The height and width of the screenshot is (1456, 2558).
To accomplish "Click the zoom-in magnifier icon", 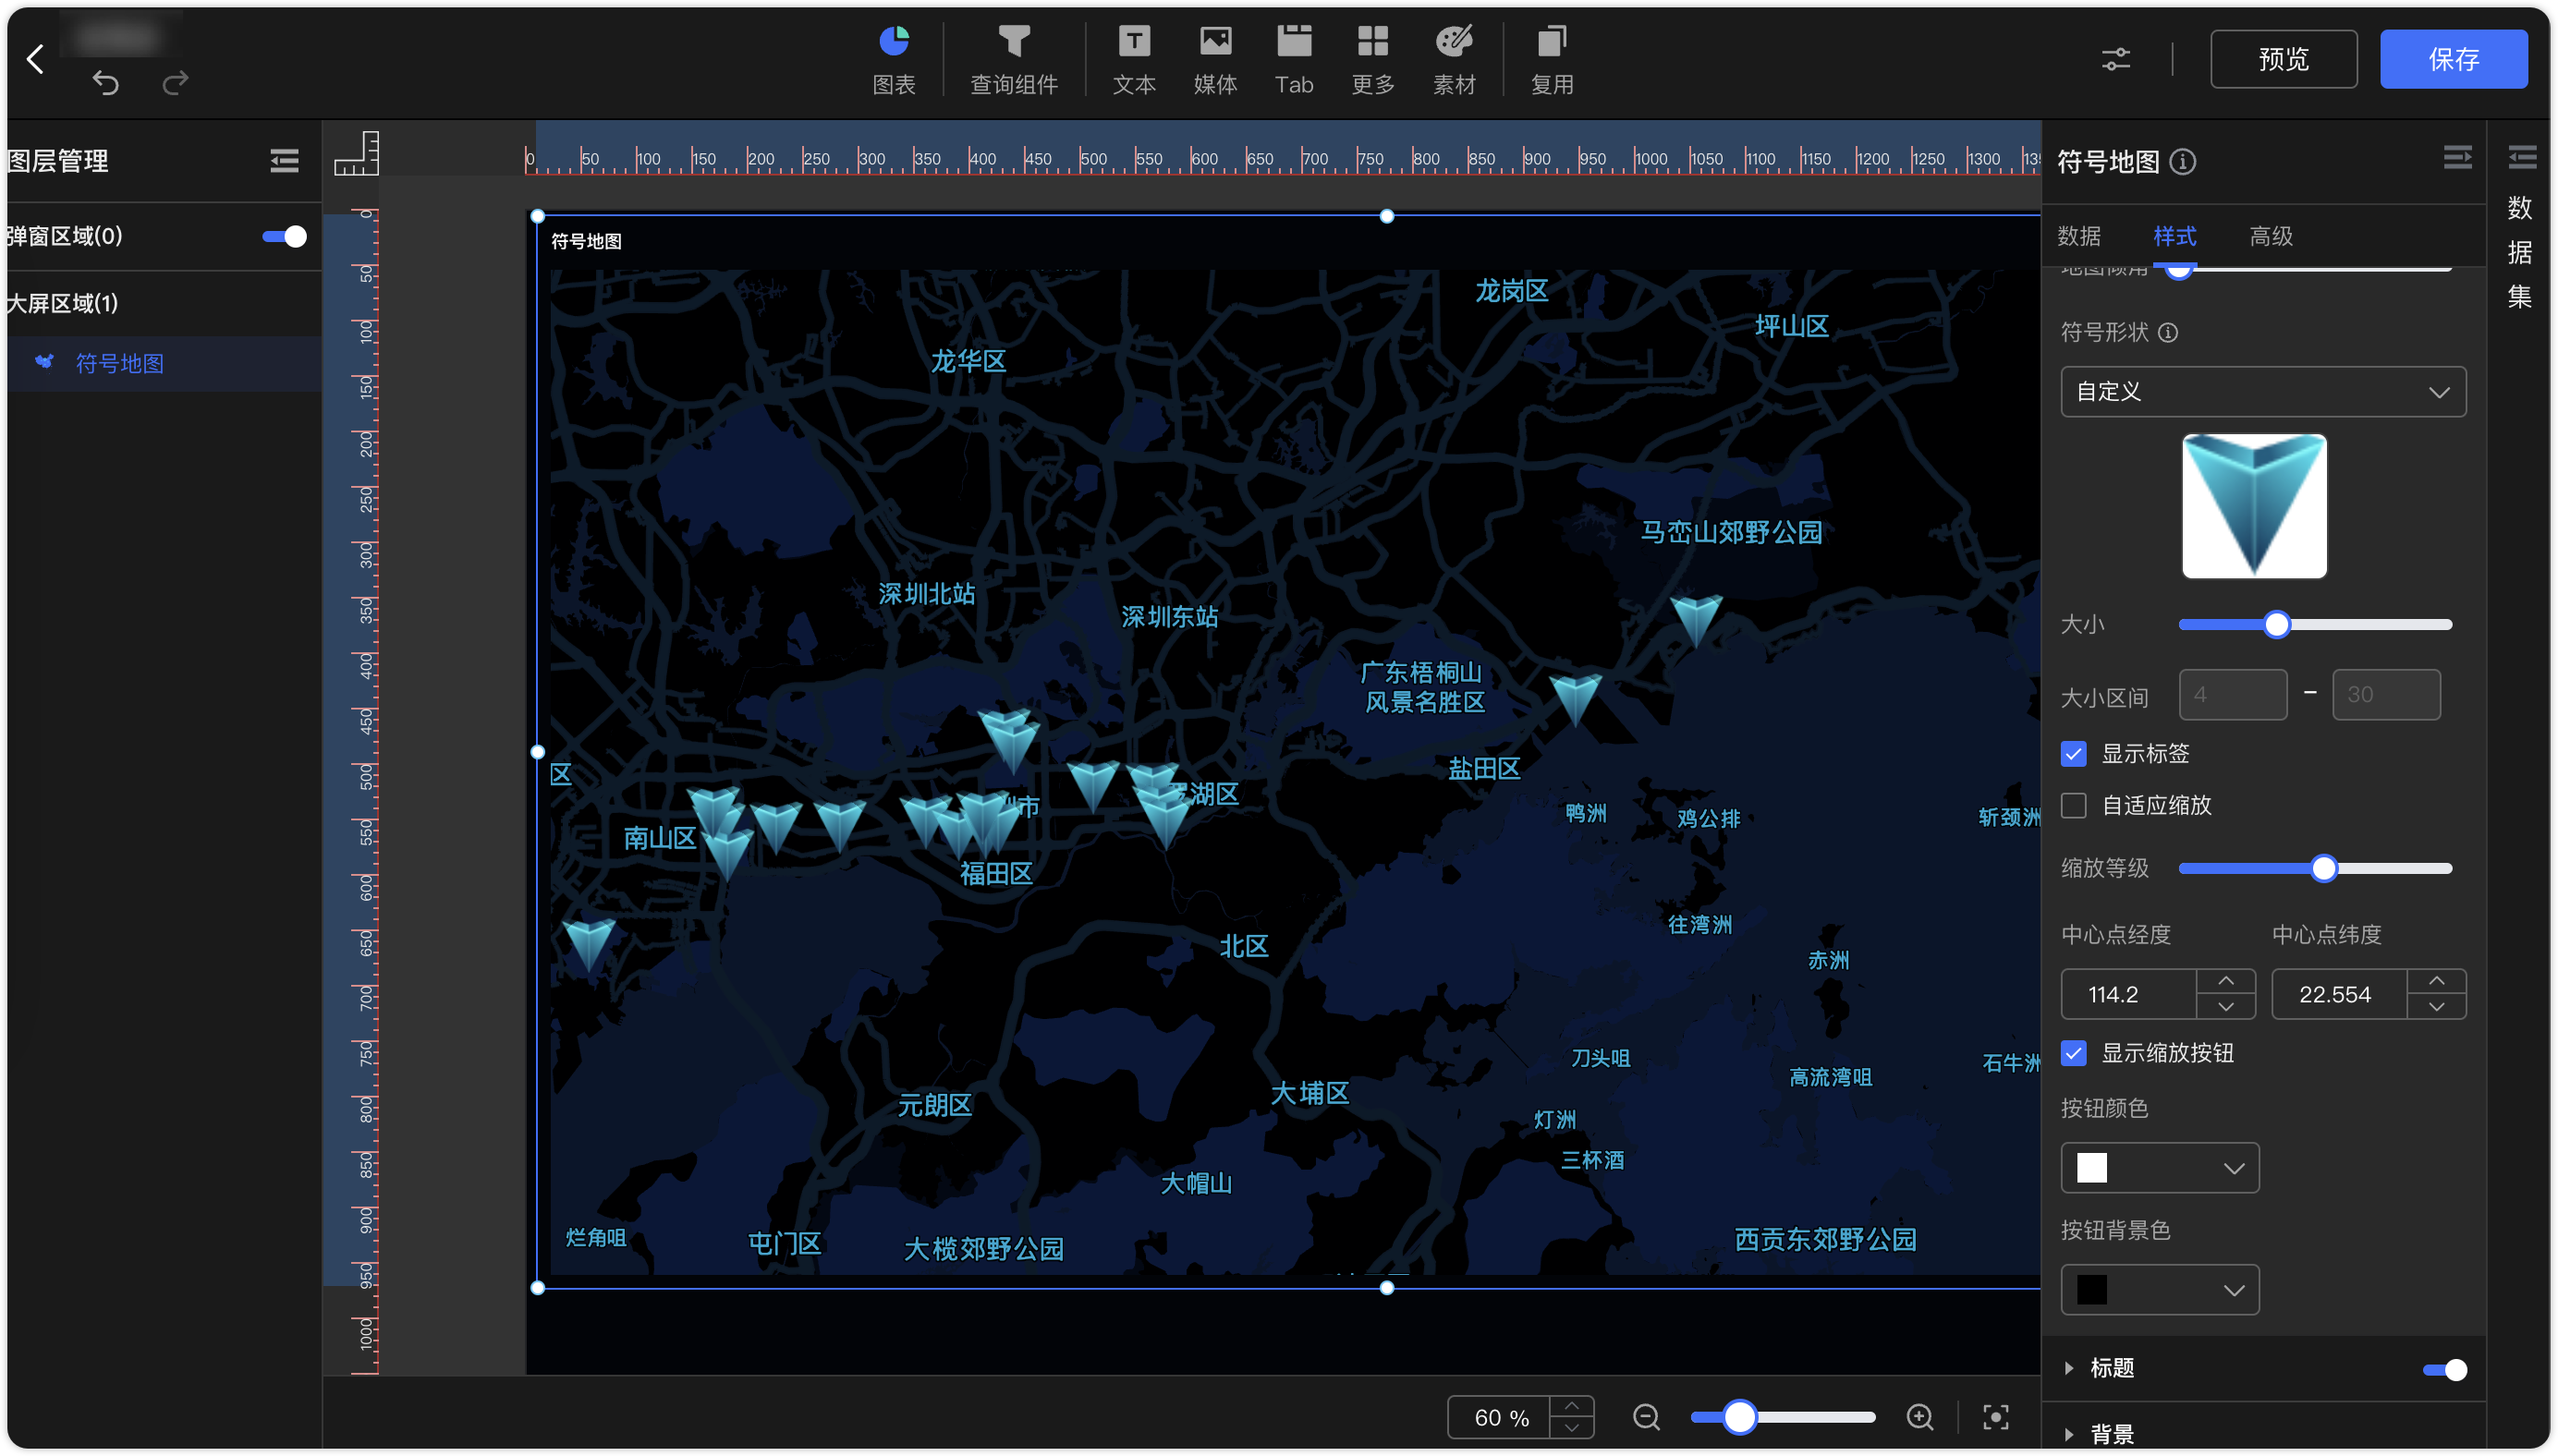I will click(1919, 1417).
